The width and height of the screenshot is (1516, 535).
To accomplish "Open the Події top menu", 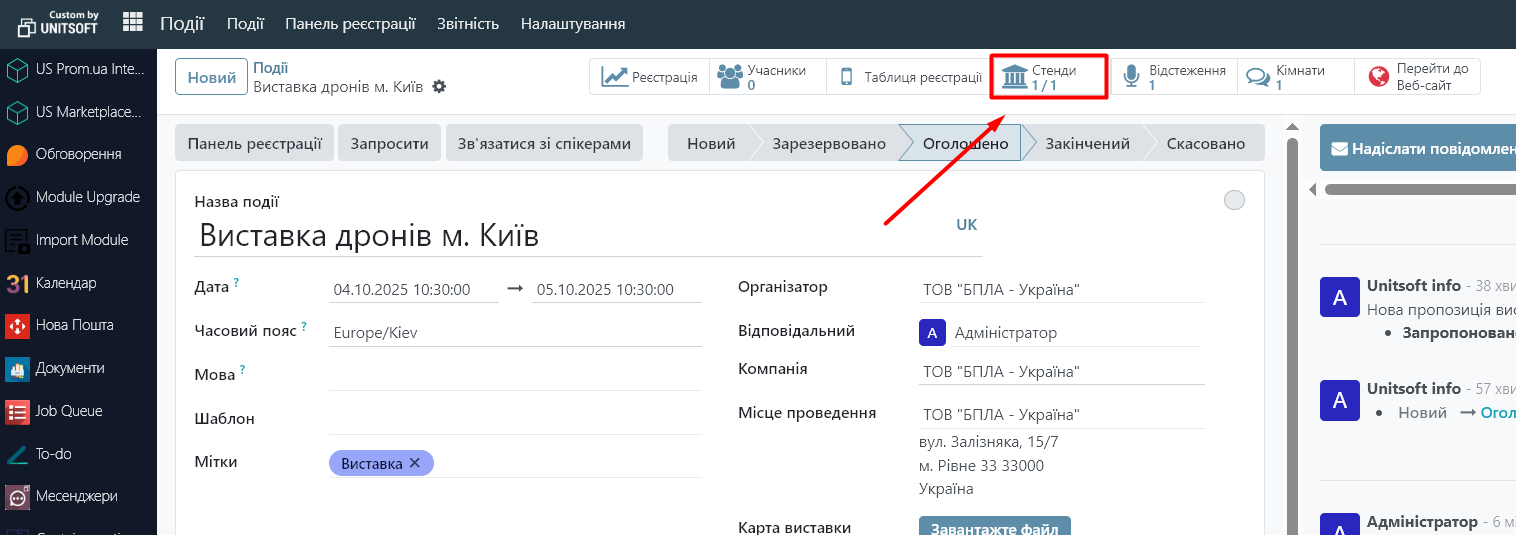I will pyautogui.click(x=245, y=23).
